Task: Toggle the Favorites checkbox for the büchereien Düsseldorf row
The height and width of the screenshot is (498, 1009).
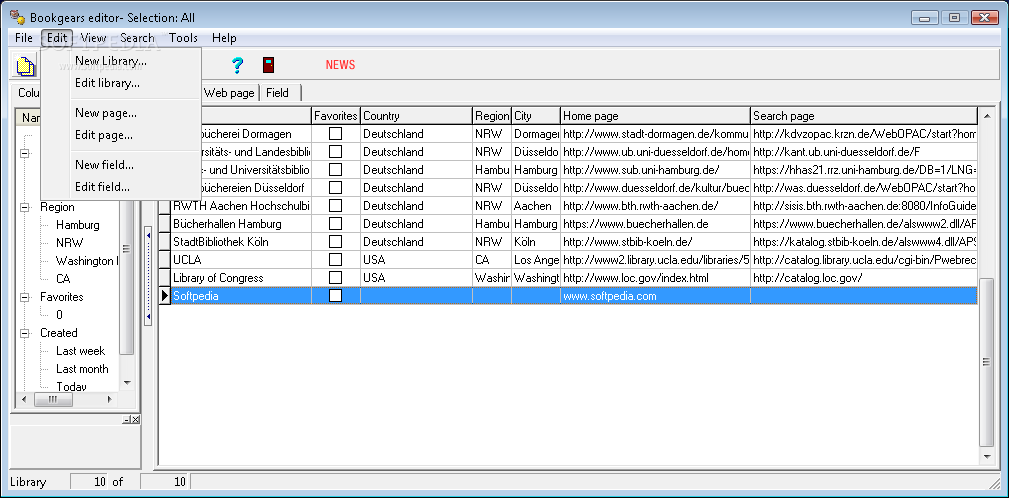Action: 335,188
